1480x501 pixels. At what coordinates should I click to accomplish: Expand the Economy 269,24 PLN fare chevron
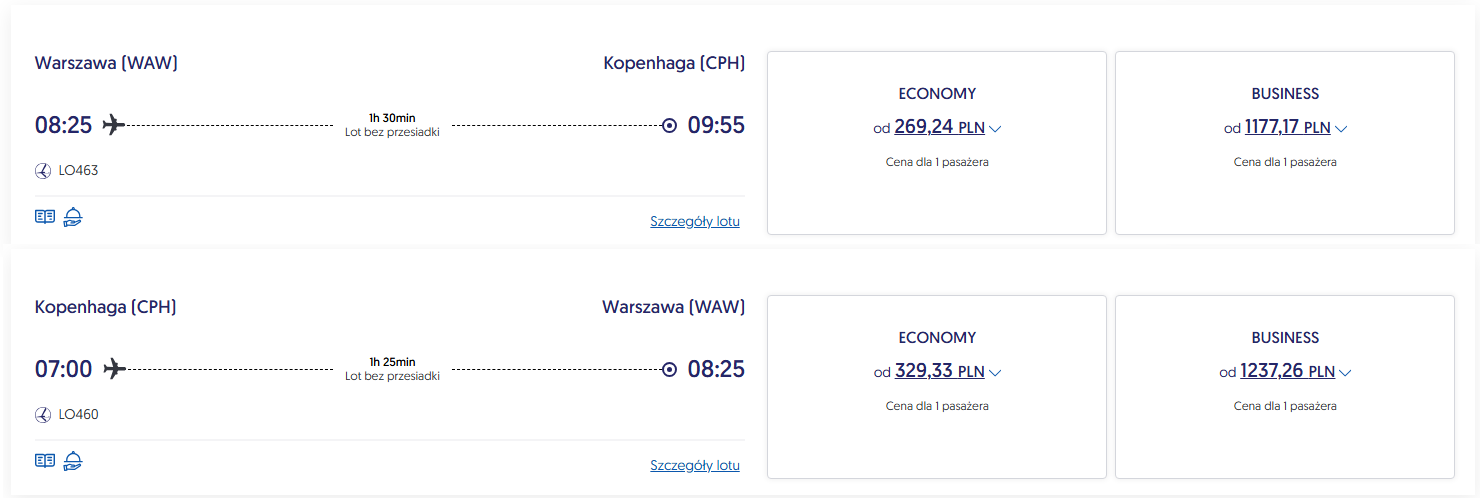pos(995,129)
